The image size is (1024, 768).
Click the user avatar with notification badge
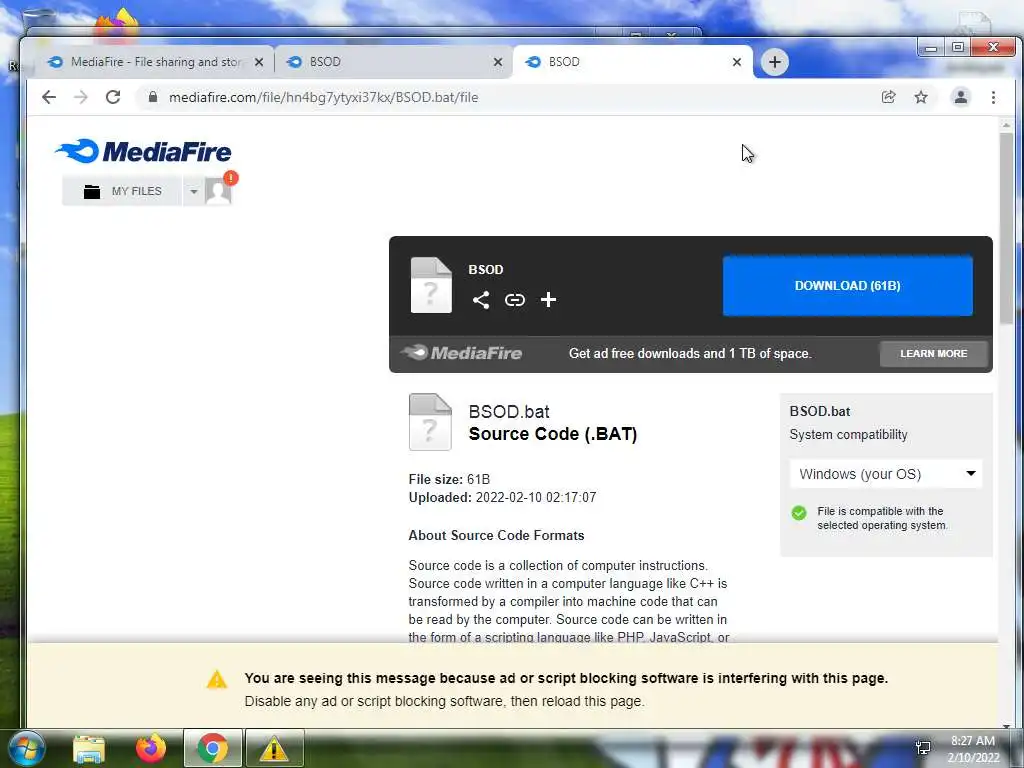[219, 190]
